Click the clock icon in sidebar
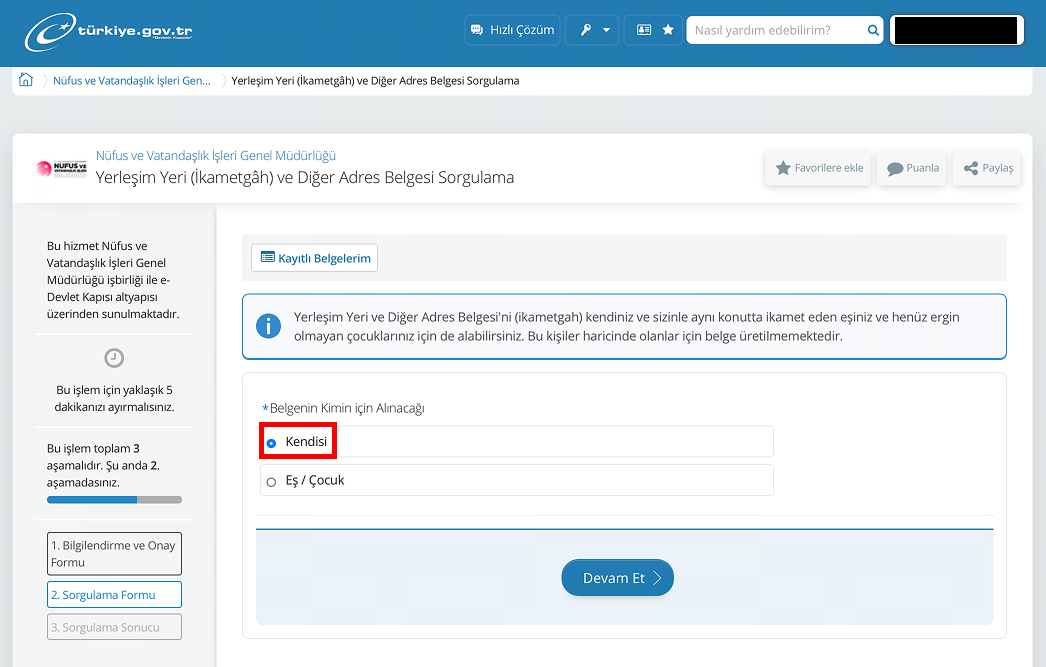Image resolution: width=1046 pixels, height=667 pixels. point(114,358)
